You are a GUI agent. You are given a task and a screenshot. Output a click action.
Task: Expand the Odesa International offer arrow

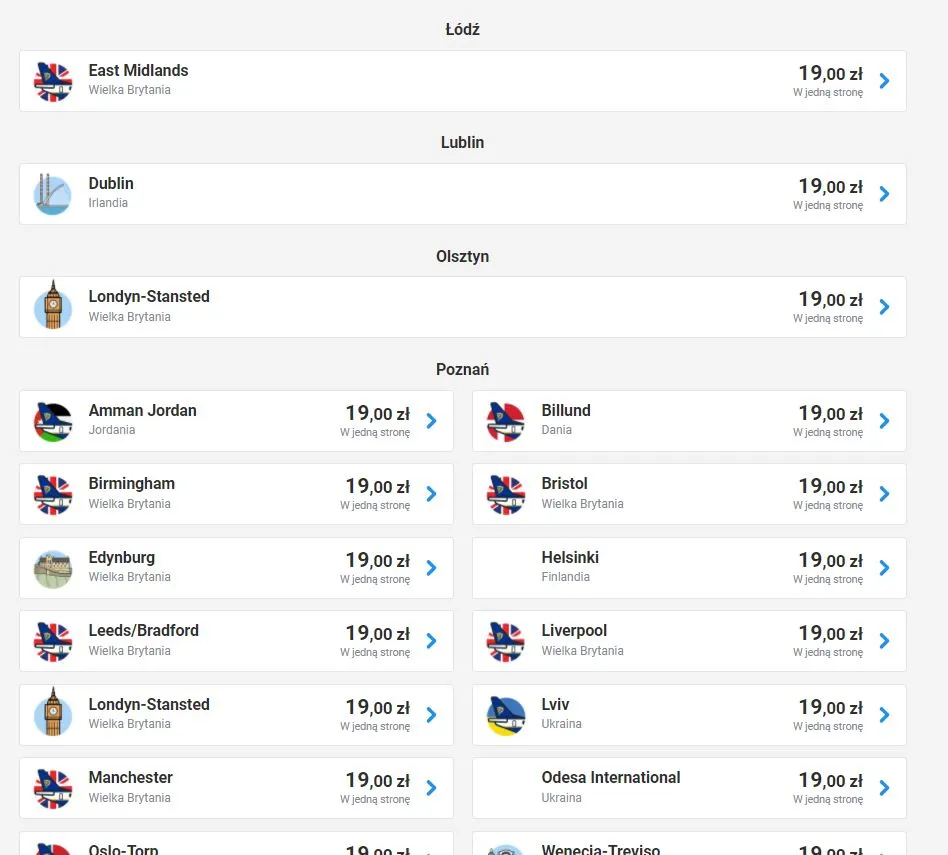pyautogui.click(x=884, y=788)
